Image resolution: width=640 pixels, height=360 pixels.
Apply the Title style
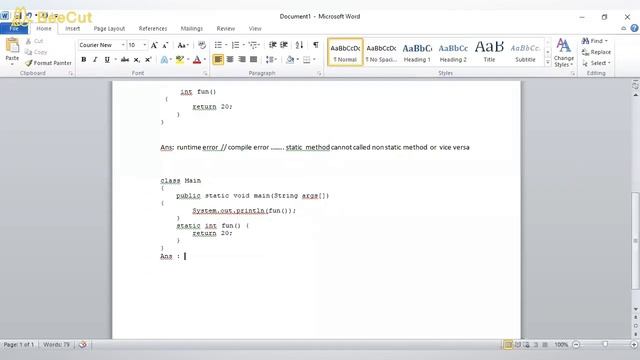[x=489, y=52]
